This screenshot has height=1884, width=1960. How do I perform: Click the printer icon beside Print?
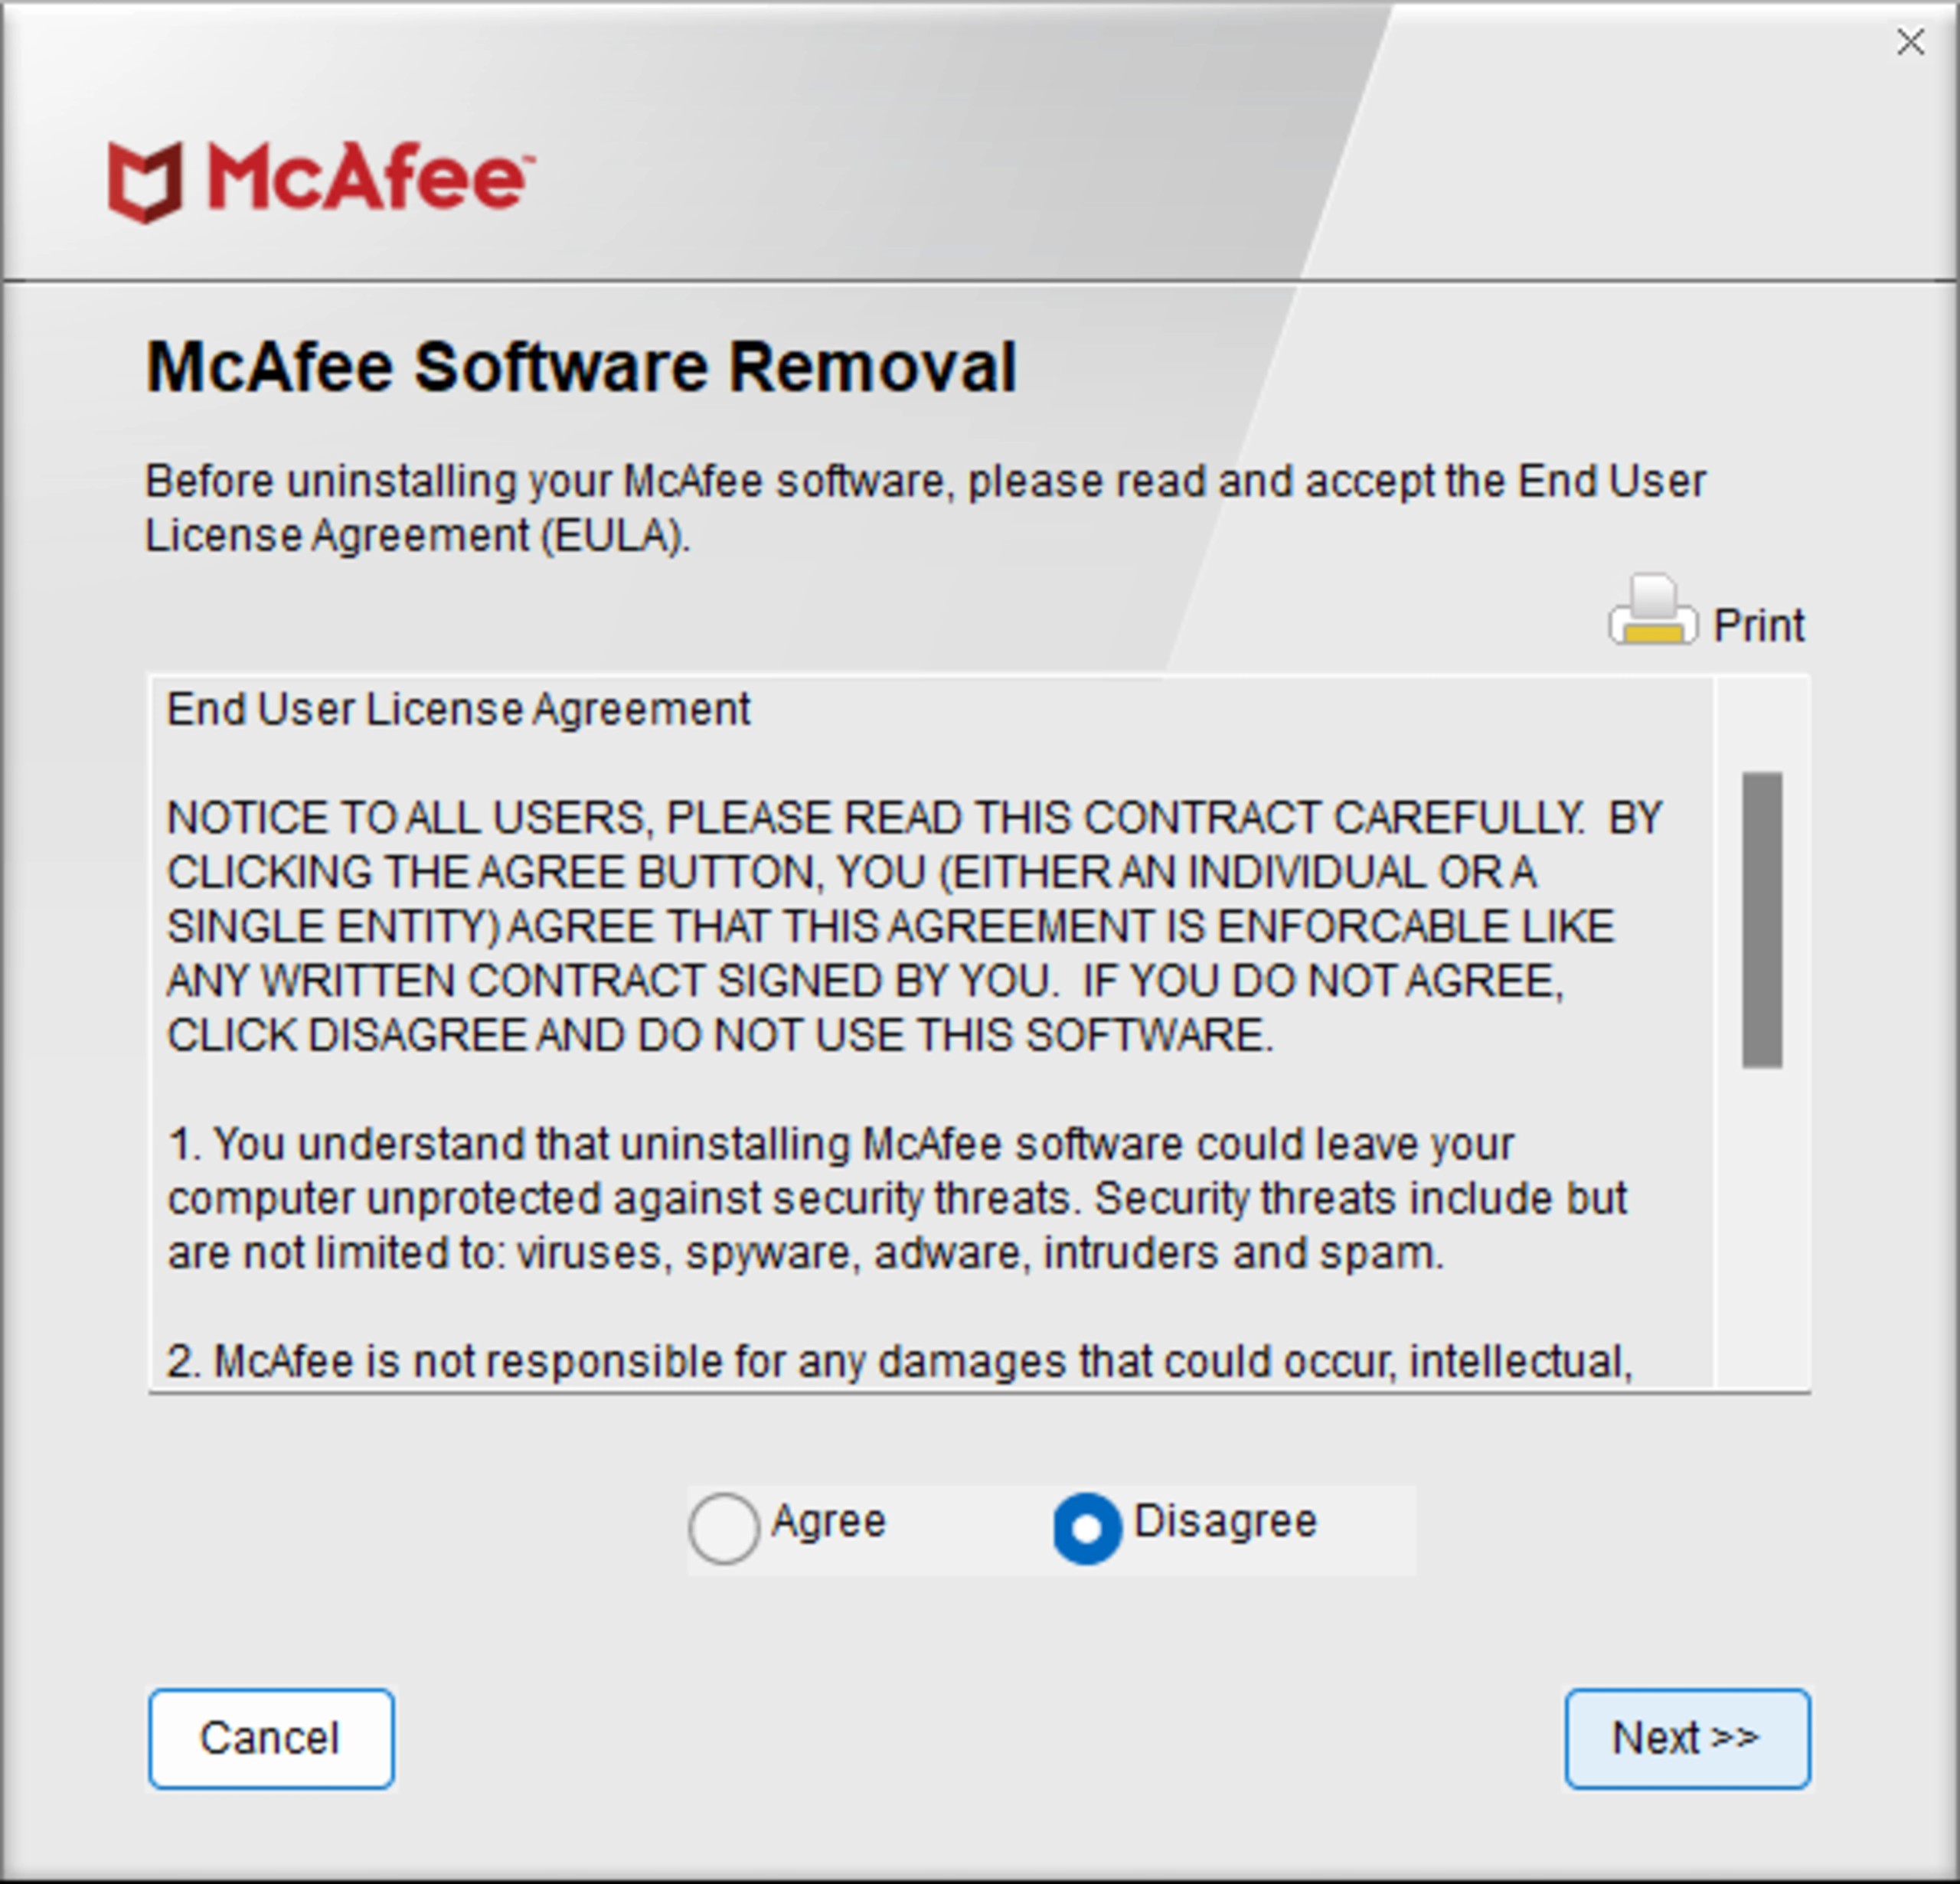click(1652, 612)
